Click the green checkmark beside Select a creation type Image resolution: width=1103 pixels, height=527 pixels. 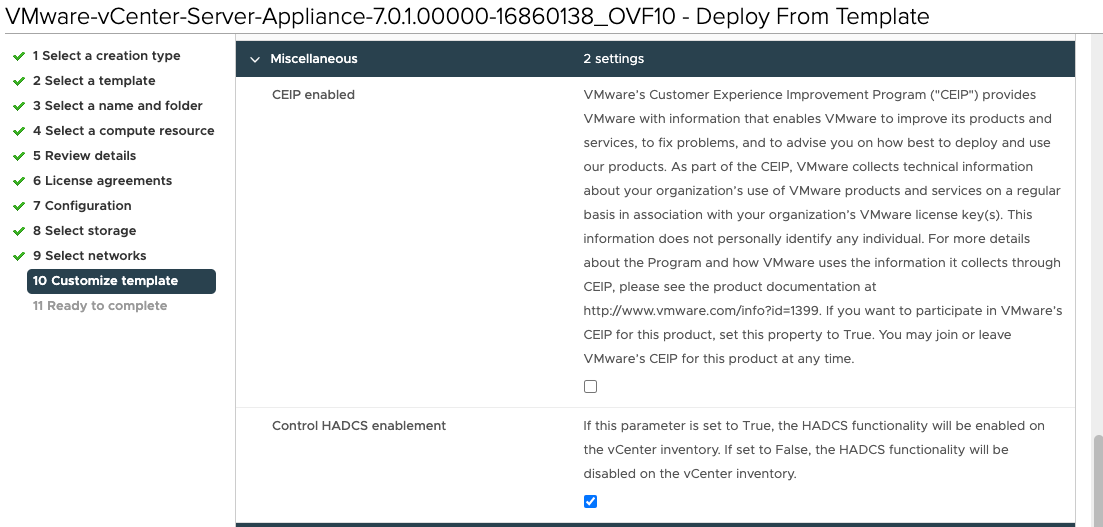(19, 56)
